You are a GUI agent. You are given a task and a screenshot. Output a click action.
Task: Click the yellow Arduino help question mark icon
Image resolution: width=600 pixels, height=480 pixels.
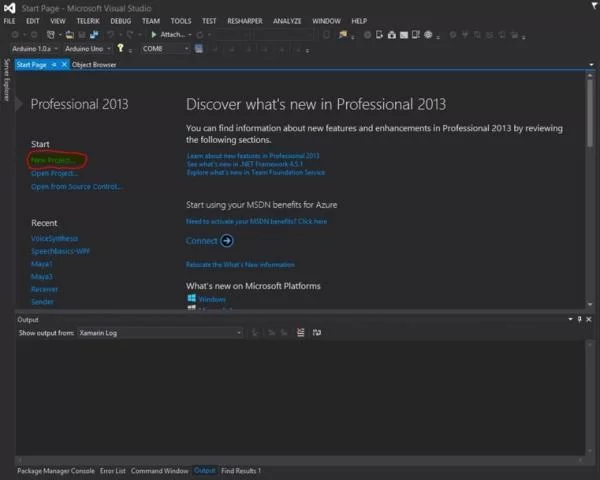pos(121,48)
